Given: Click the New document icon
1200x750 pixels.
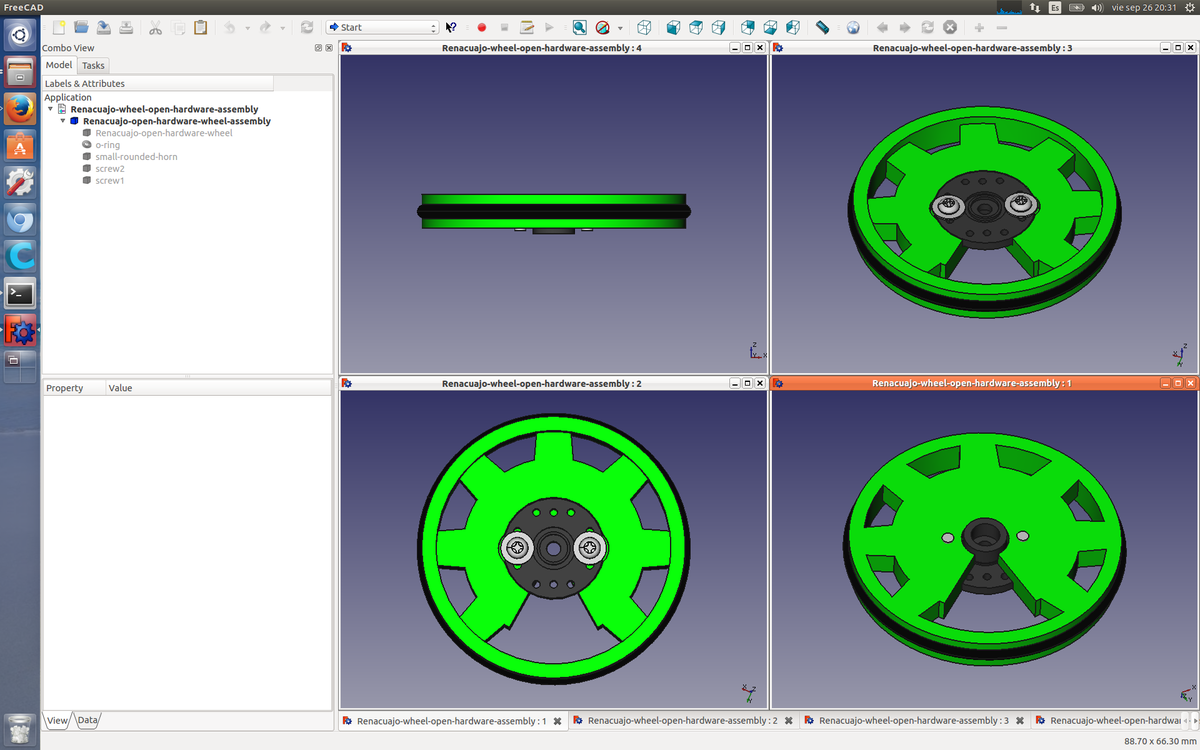Looking at the screenshot, I should point(59,27).
